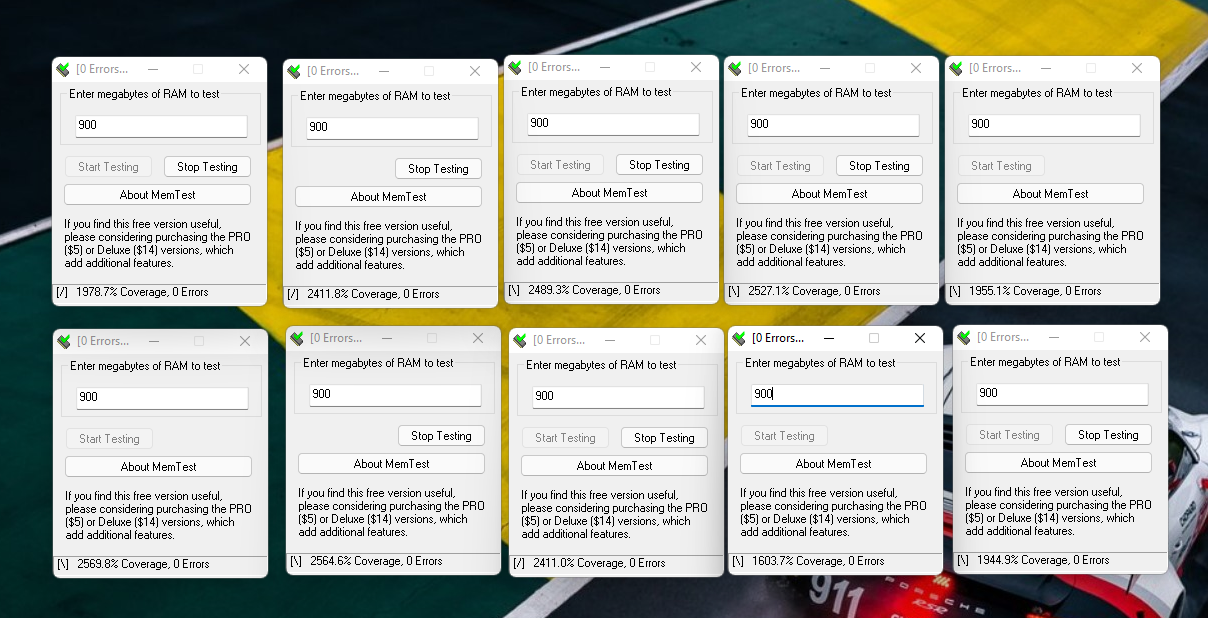Click the status text "2411.0% Coverage, 0 Errors"

(x=599, y=563)
